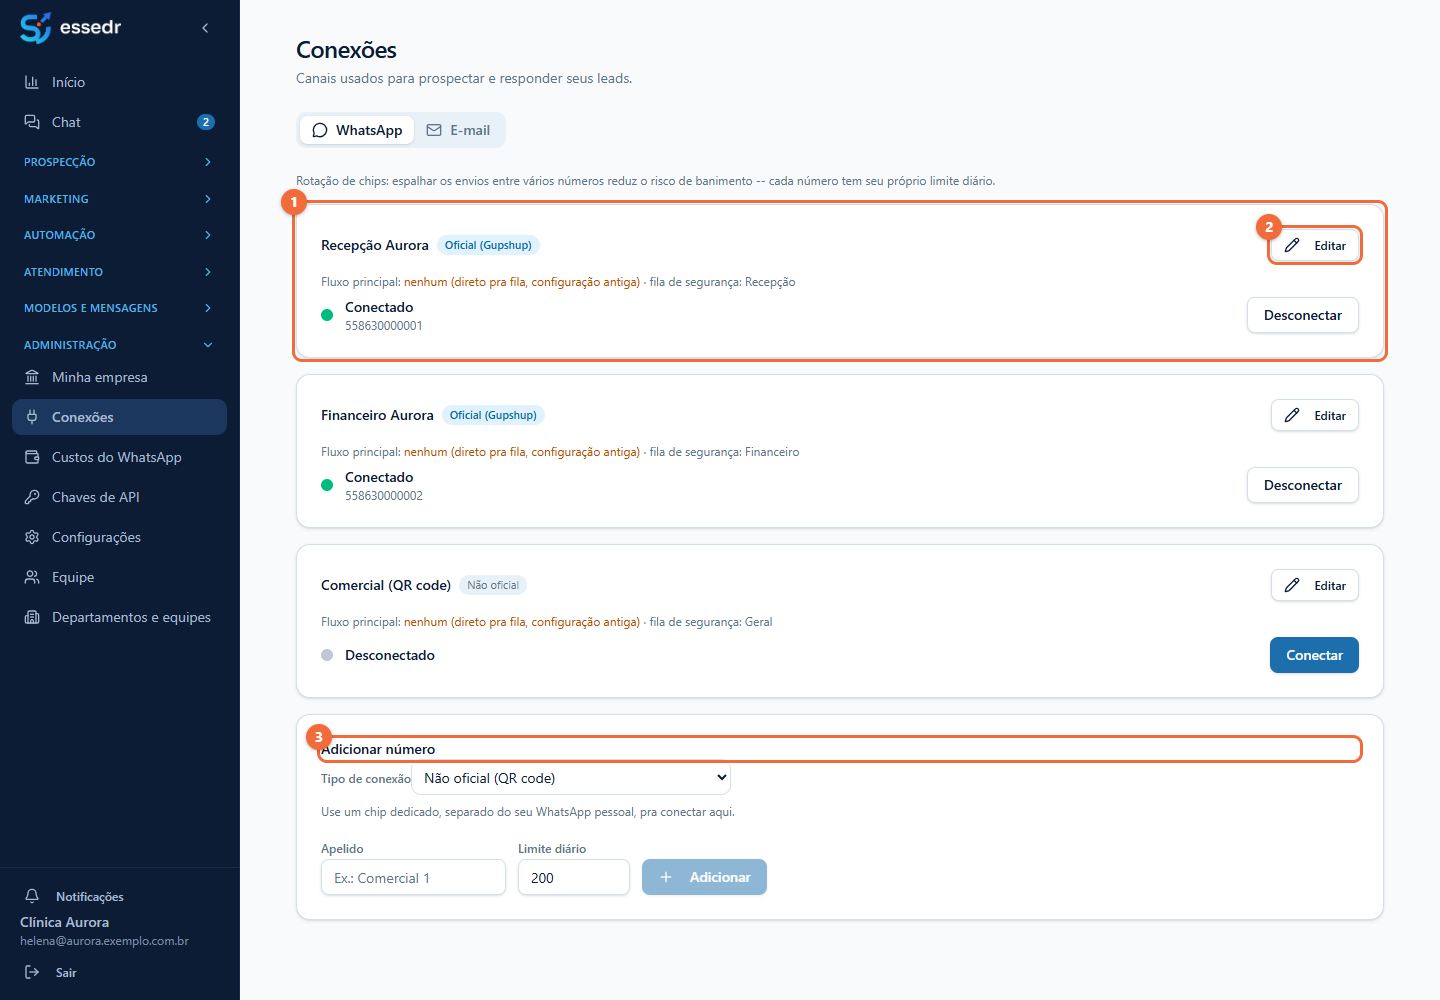Click the Minha empresa building icon

tap(32, 377)
